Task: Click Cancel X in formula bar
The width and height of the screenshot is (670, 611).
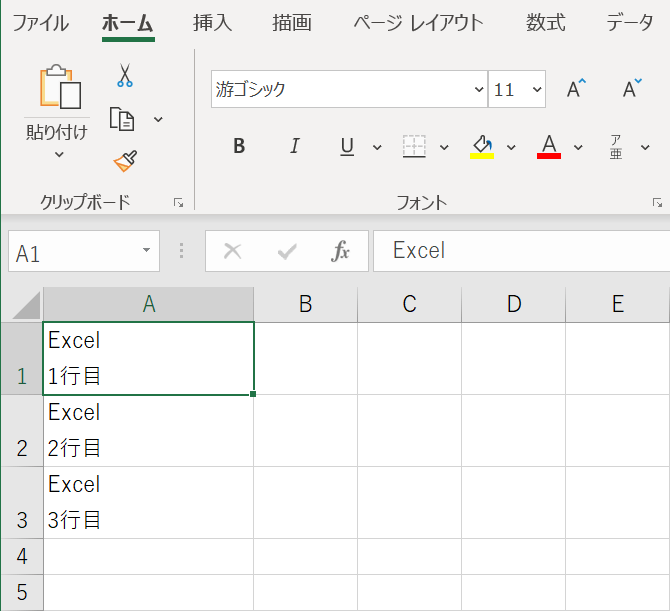Action: [x=232, y=251]
